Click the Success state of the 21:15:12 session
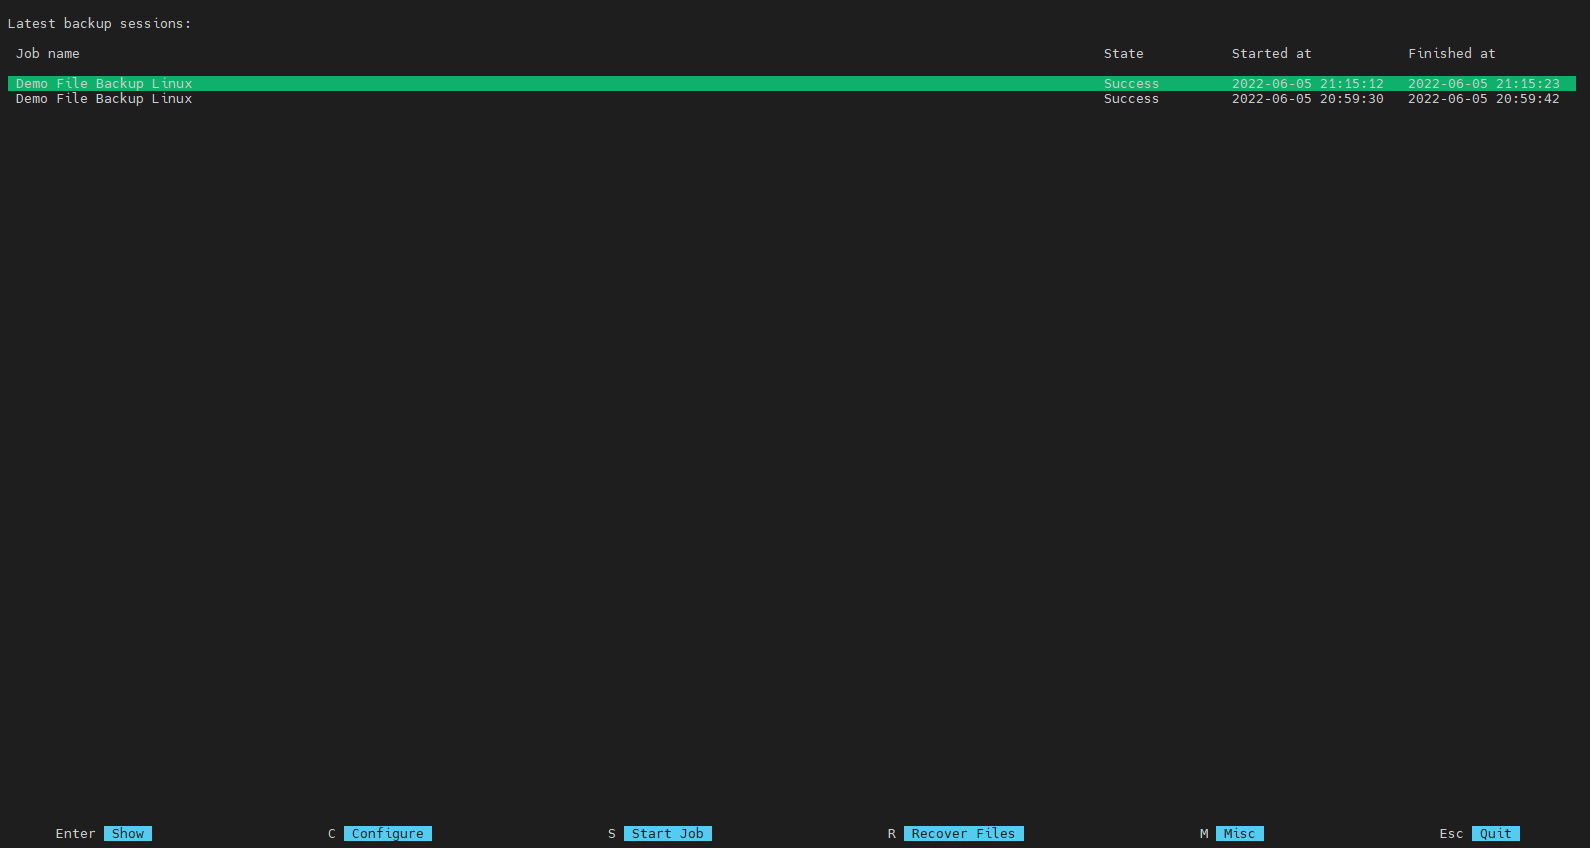The image size is (1590, 848). point(1132,84)
